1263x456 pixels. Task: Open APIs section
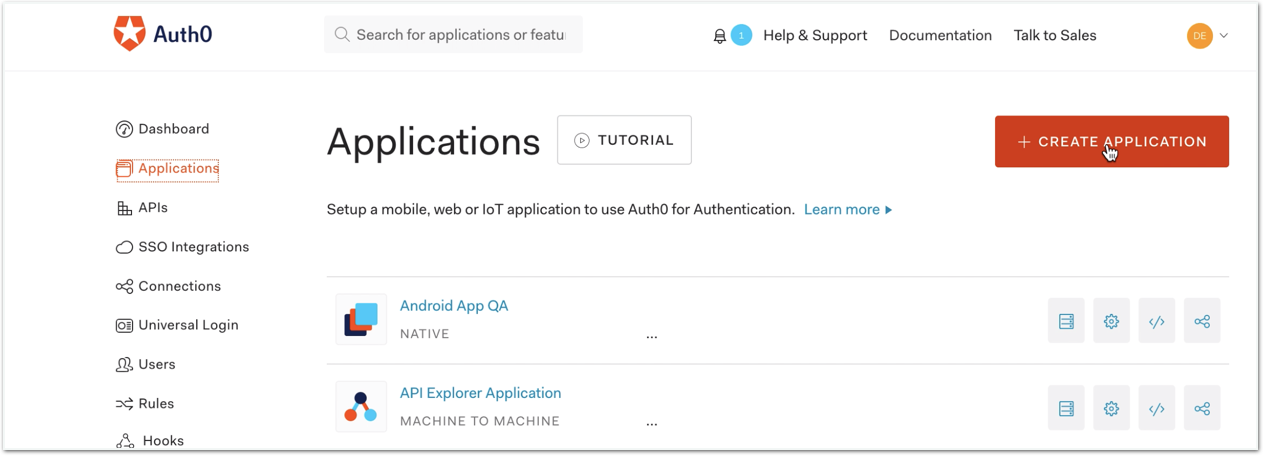coord(153,208)
